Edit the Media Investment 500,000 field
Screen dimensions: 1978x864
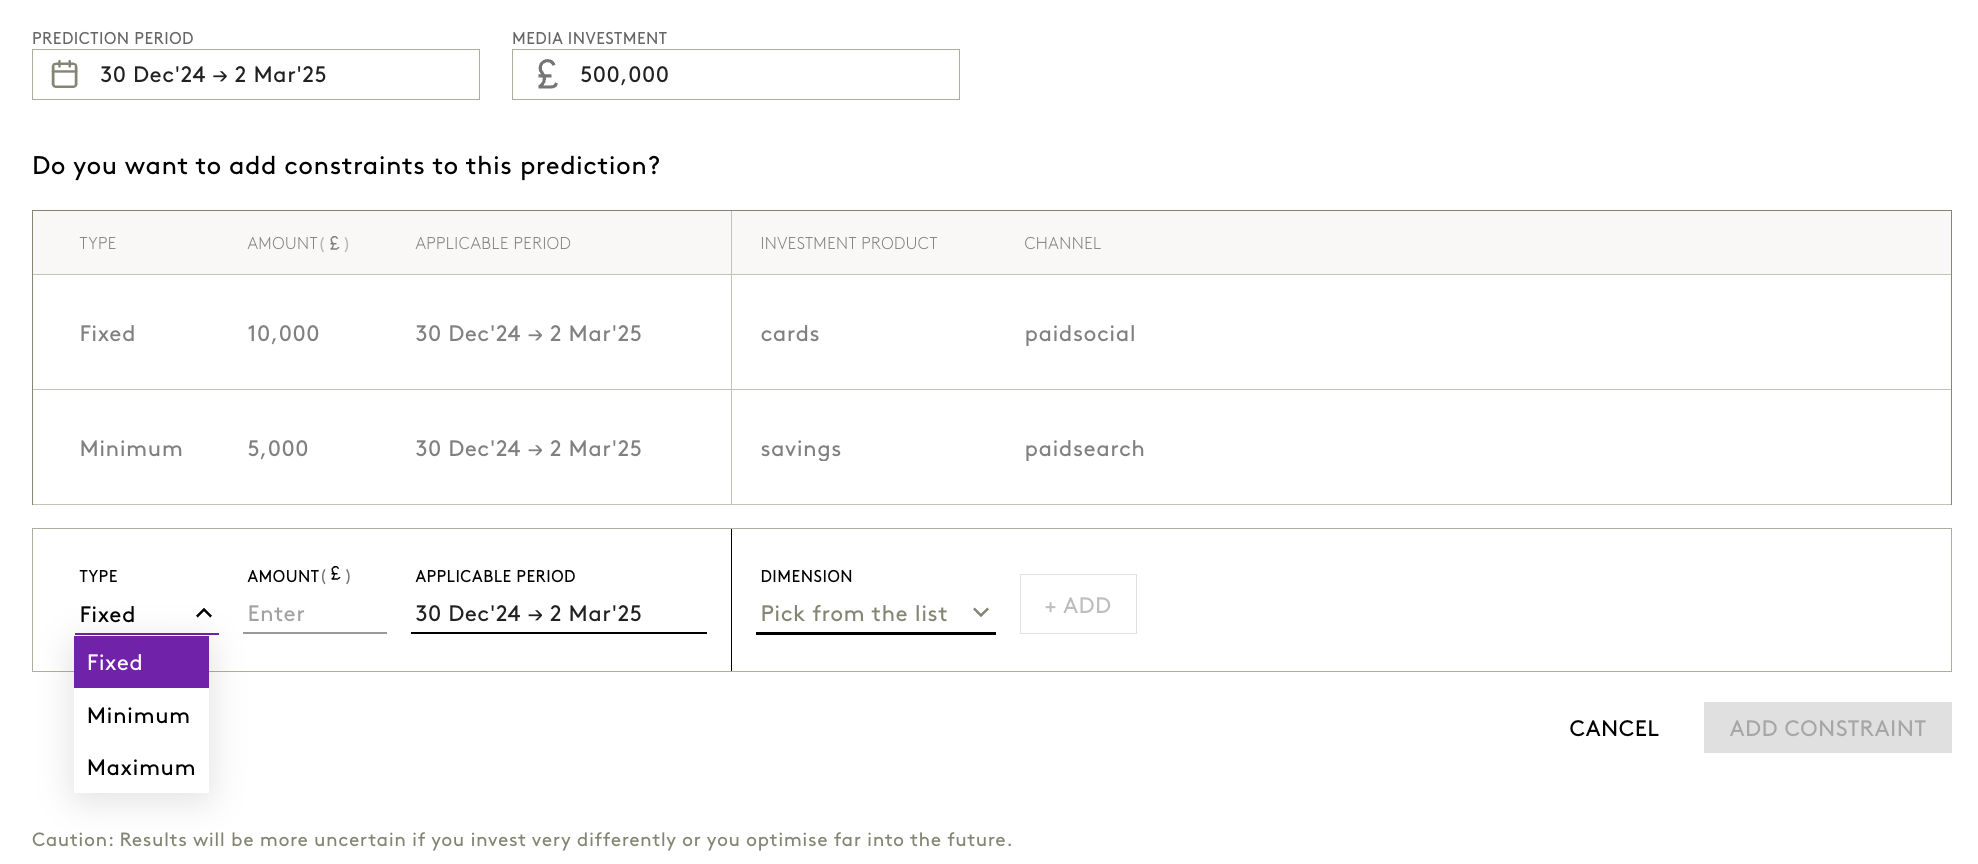pyautogui.click(x=760, y=75)
